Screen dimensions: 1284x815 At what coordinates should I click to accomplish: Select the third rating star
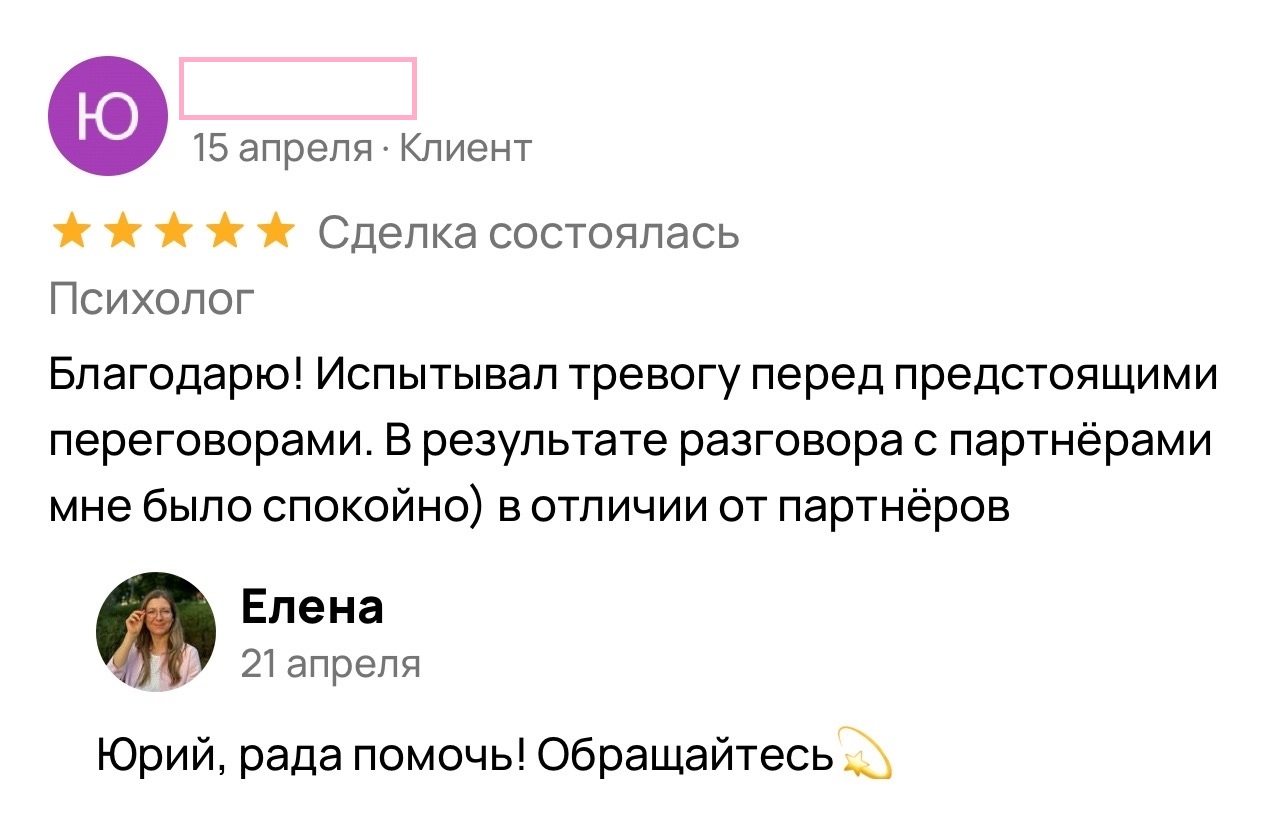(172, 233)
